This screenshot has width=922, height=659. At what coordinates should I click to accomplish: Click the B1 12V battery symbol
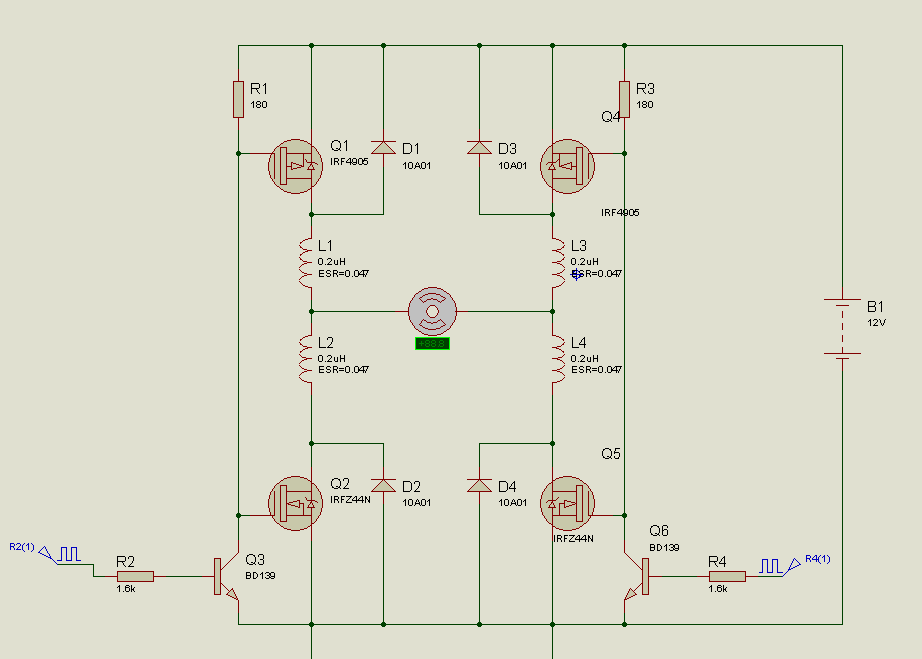tap(842, 327)
